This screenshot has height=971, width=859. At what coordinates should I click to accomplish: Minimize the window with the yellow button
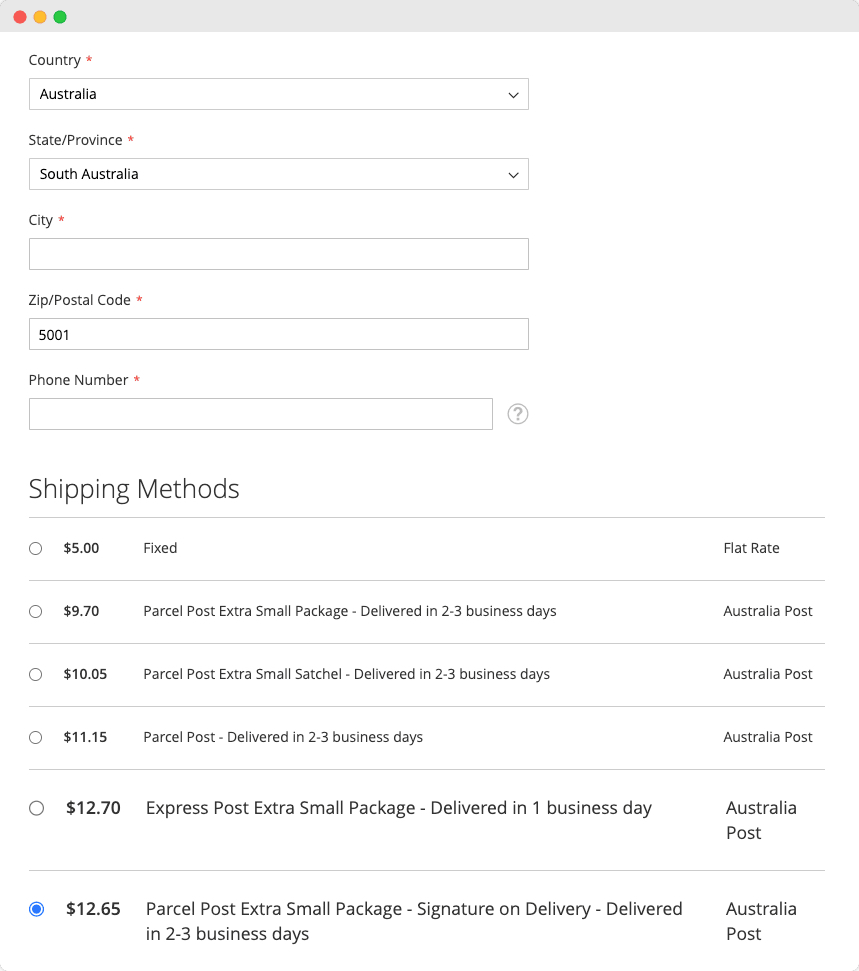pos(40,17)
